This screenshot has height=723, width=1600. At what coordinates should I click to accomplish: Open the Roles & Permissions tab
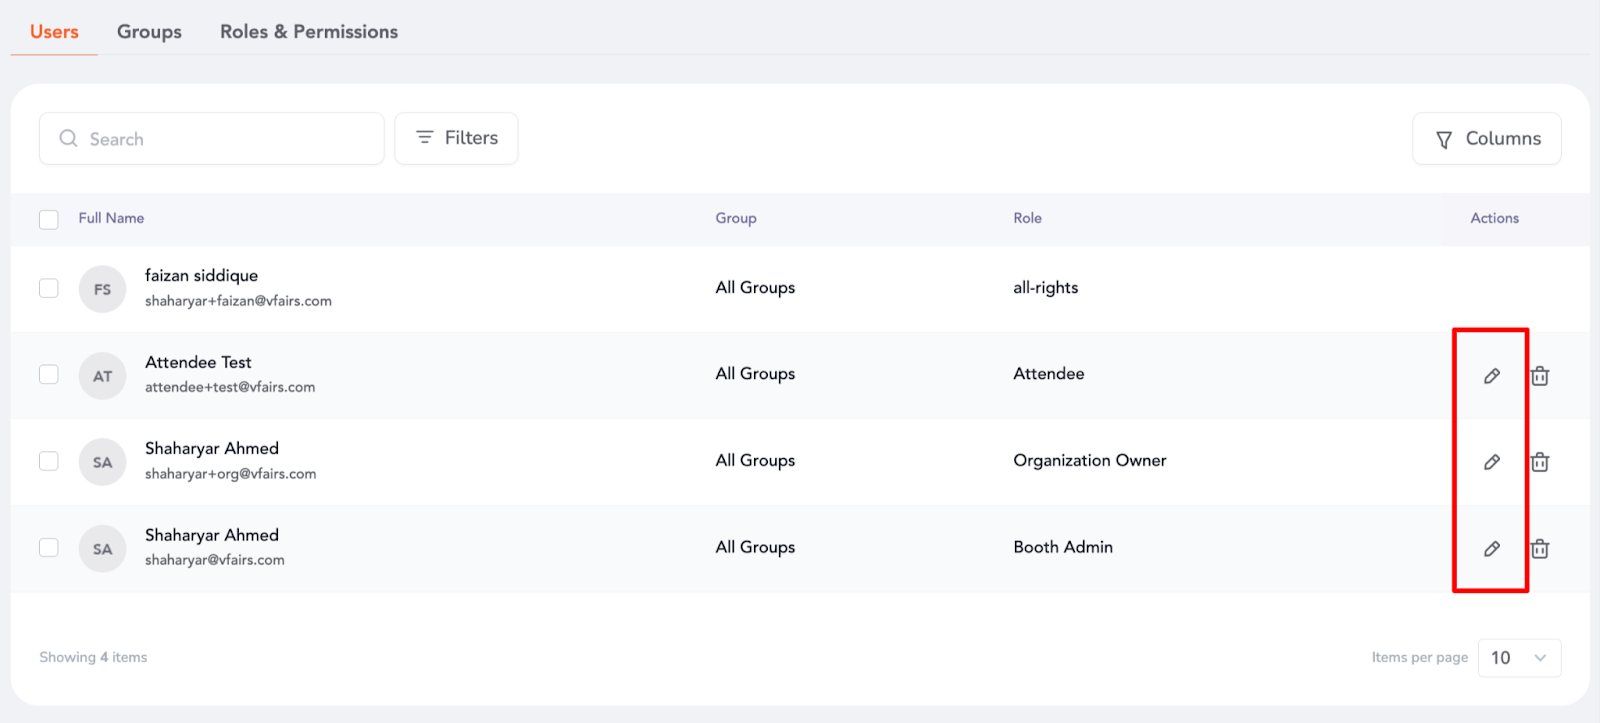[x=309, y=32]
